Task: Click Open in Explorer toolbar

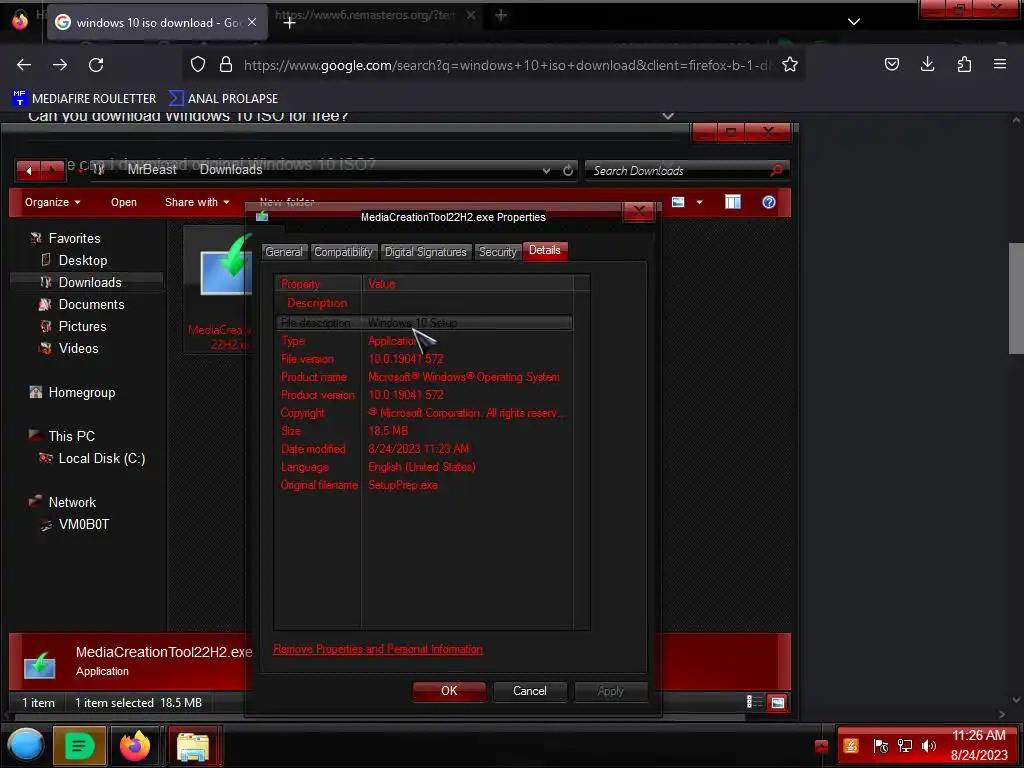Action: coord(123,202)
